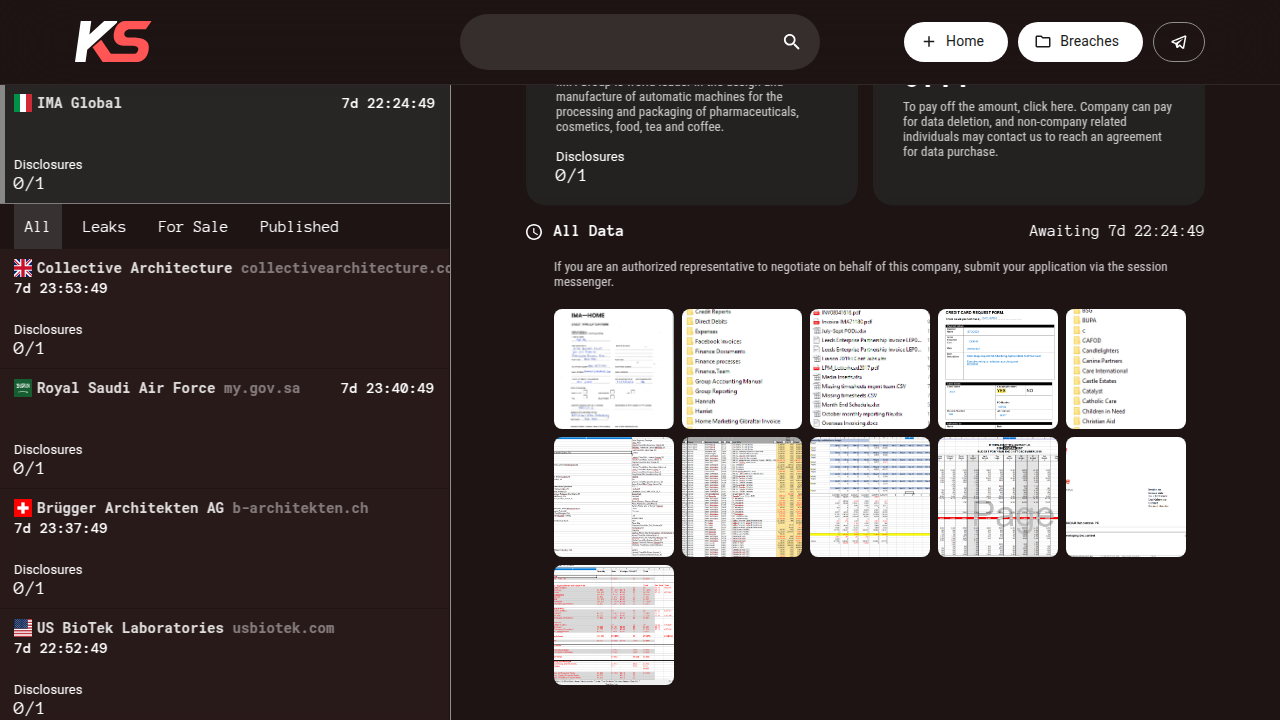Click the folder icon on the Breaches button
This screenshot has height=720, width=1280.
pyautogui.click(x=1043, y=42)
